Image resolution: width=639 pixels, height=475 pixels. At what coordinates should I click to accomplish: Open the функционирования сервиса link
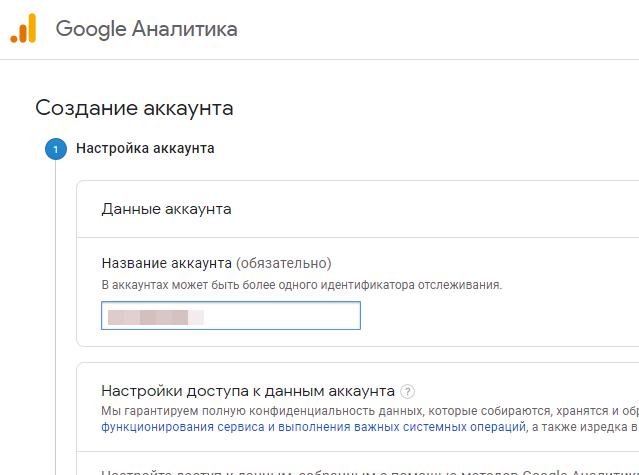pos(182,426)
